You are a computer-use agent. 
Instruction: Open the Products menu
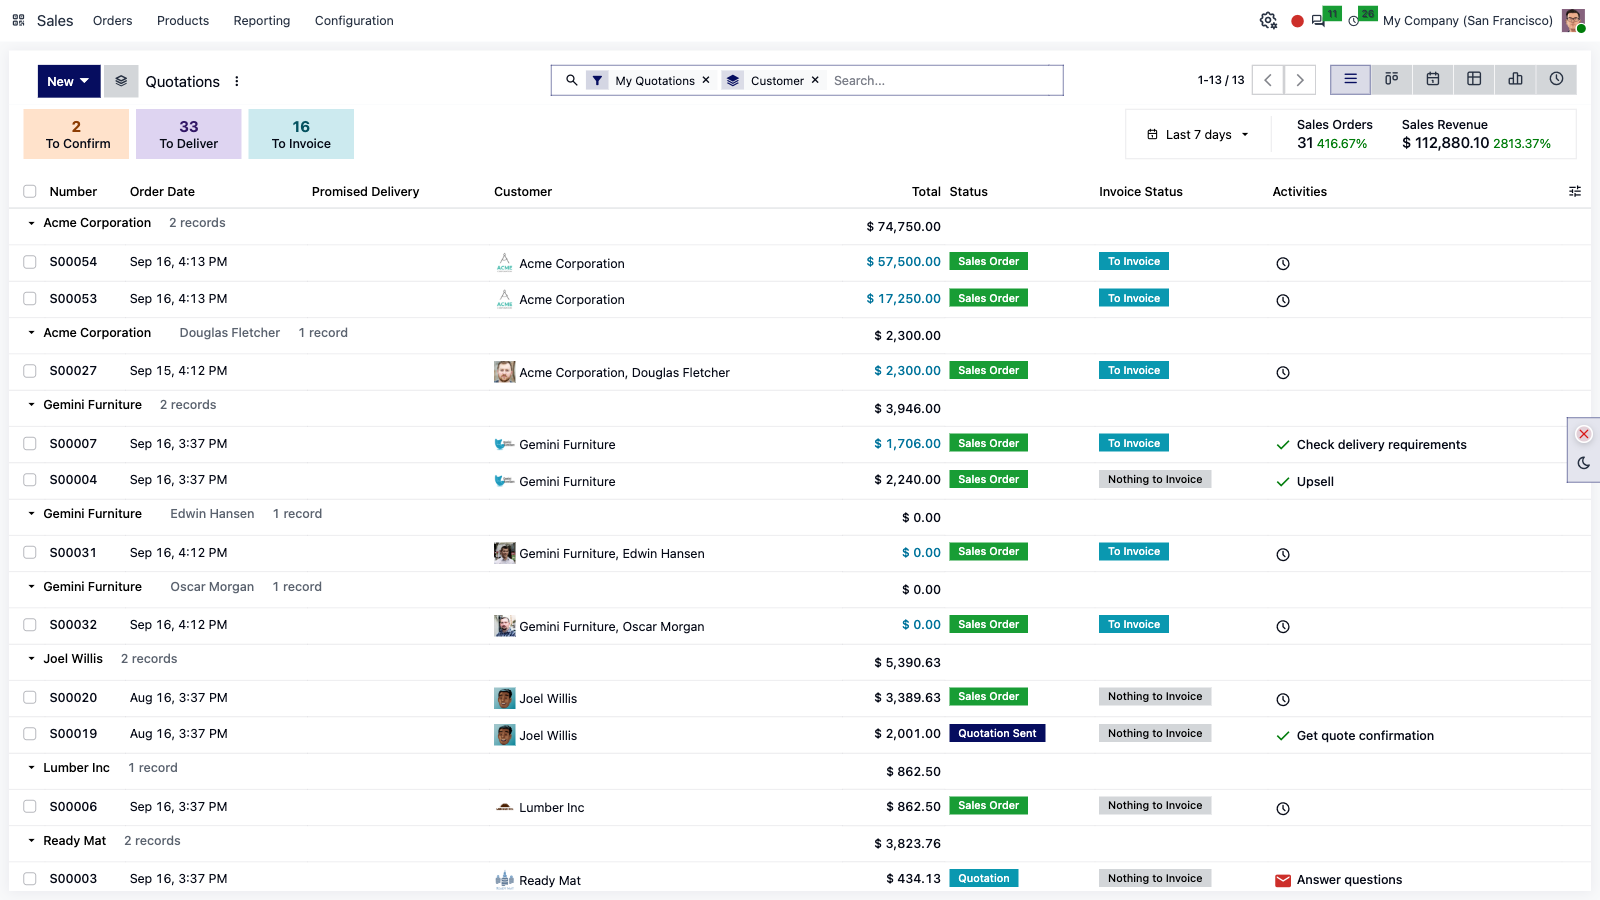click(x=183, y=20)
